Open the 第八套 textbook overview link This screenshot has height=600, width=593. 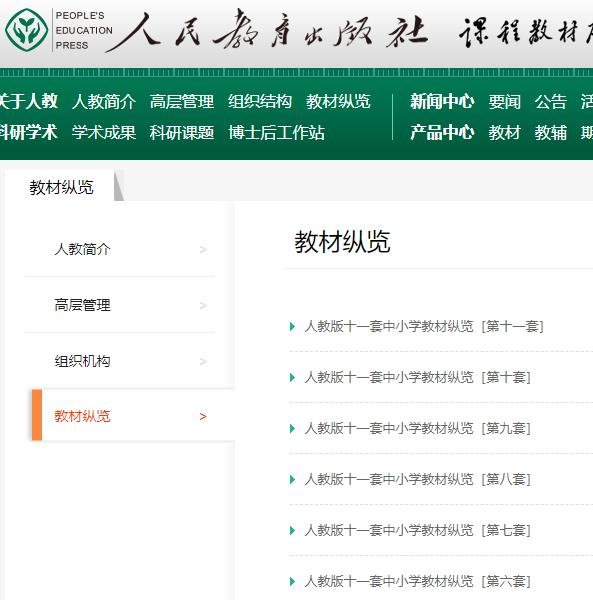tap(417, 479)
